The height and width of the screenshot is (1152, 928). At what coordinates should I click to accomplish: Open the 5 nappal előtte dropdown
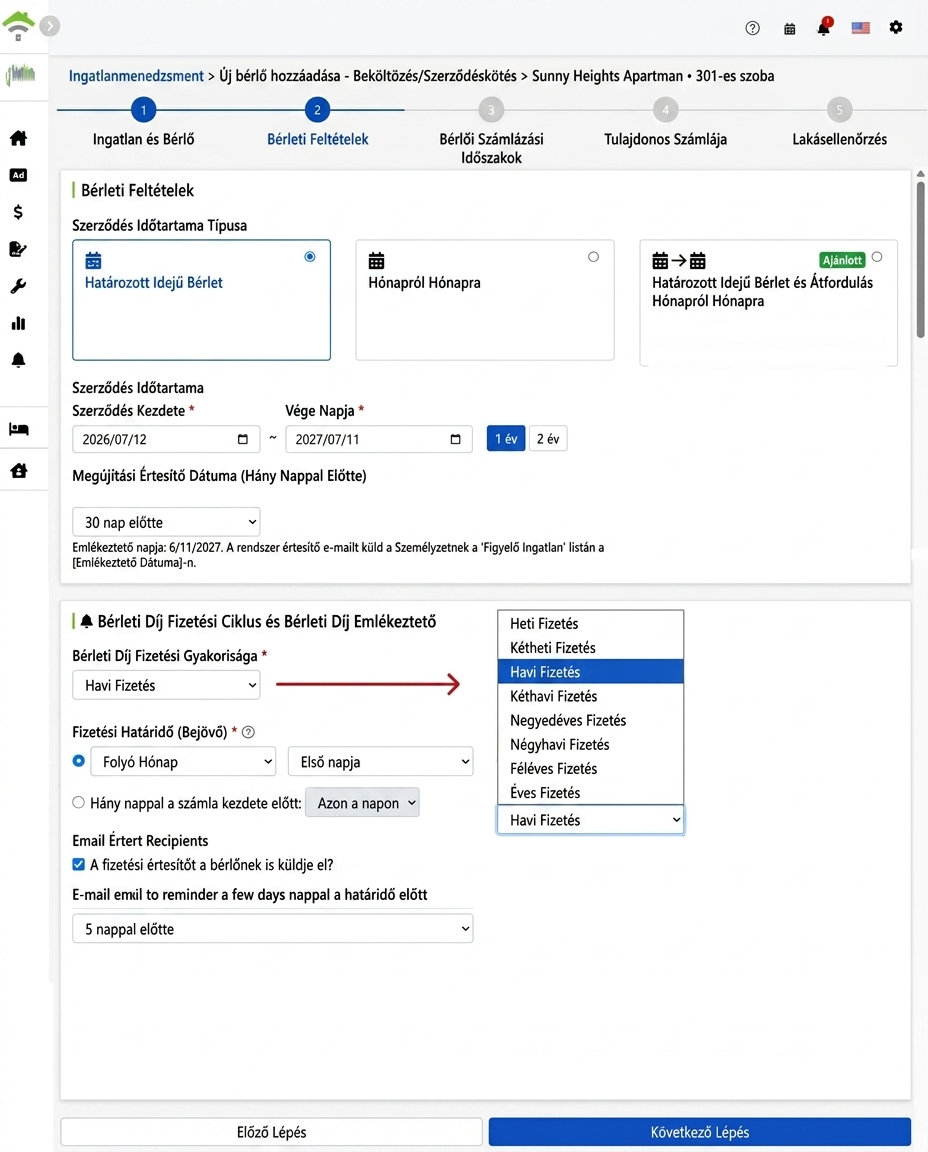273,928
